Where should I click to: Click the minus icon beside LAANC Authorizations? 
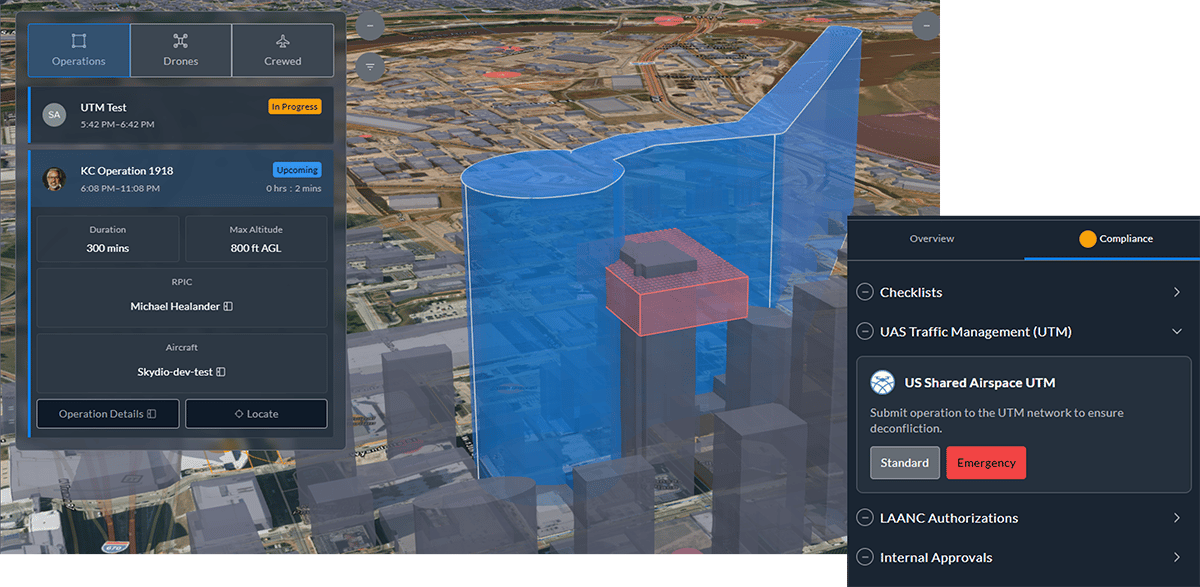tap(865, 518)
